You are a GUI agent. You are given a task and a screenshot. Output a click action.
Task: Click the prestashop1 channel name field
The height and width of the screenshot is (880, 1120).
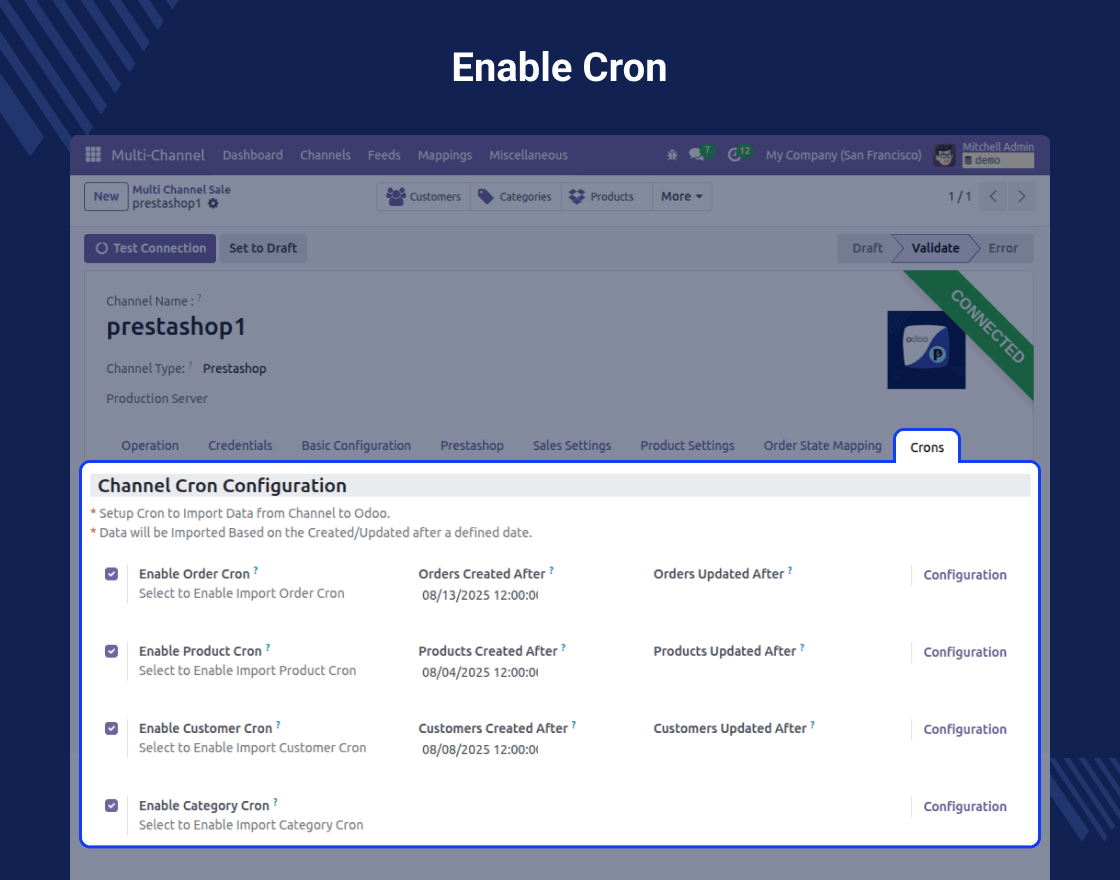click(176, 327)
